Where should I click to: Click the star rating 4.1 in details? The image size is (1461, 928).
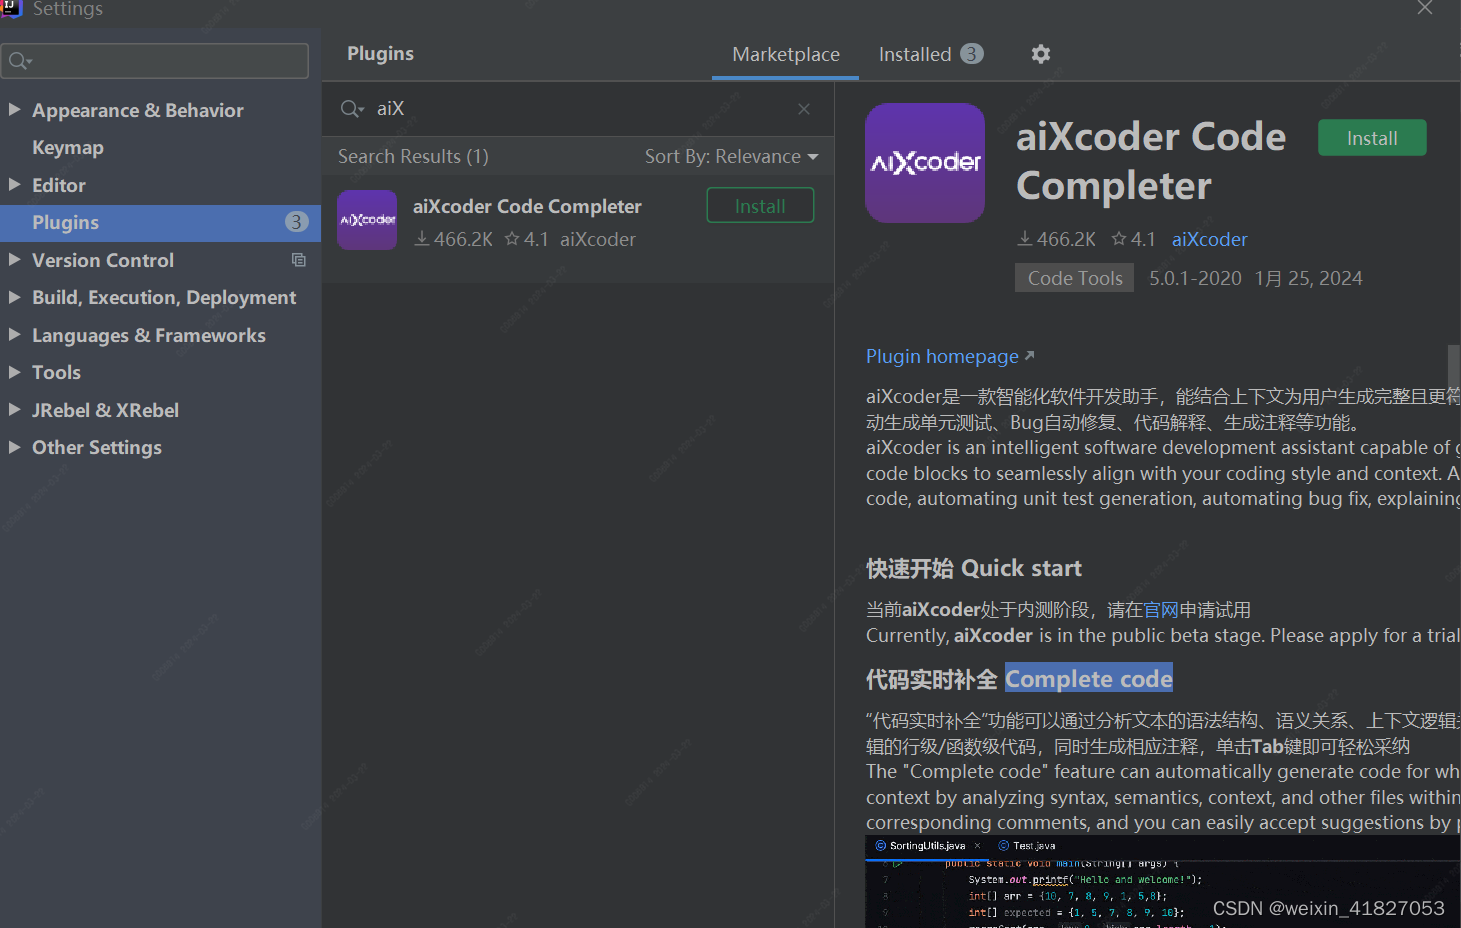1133,239
